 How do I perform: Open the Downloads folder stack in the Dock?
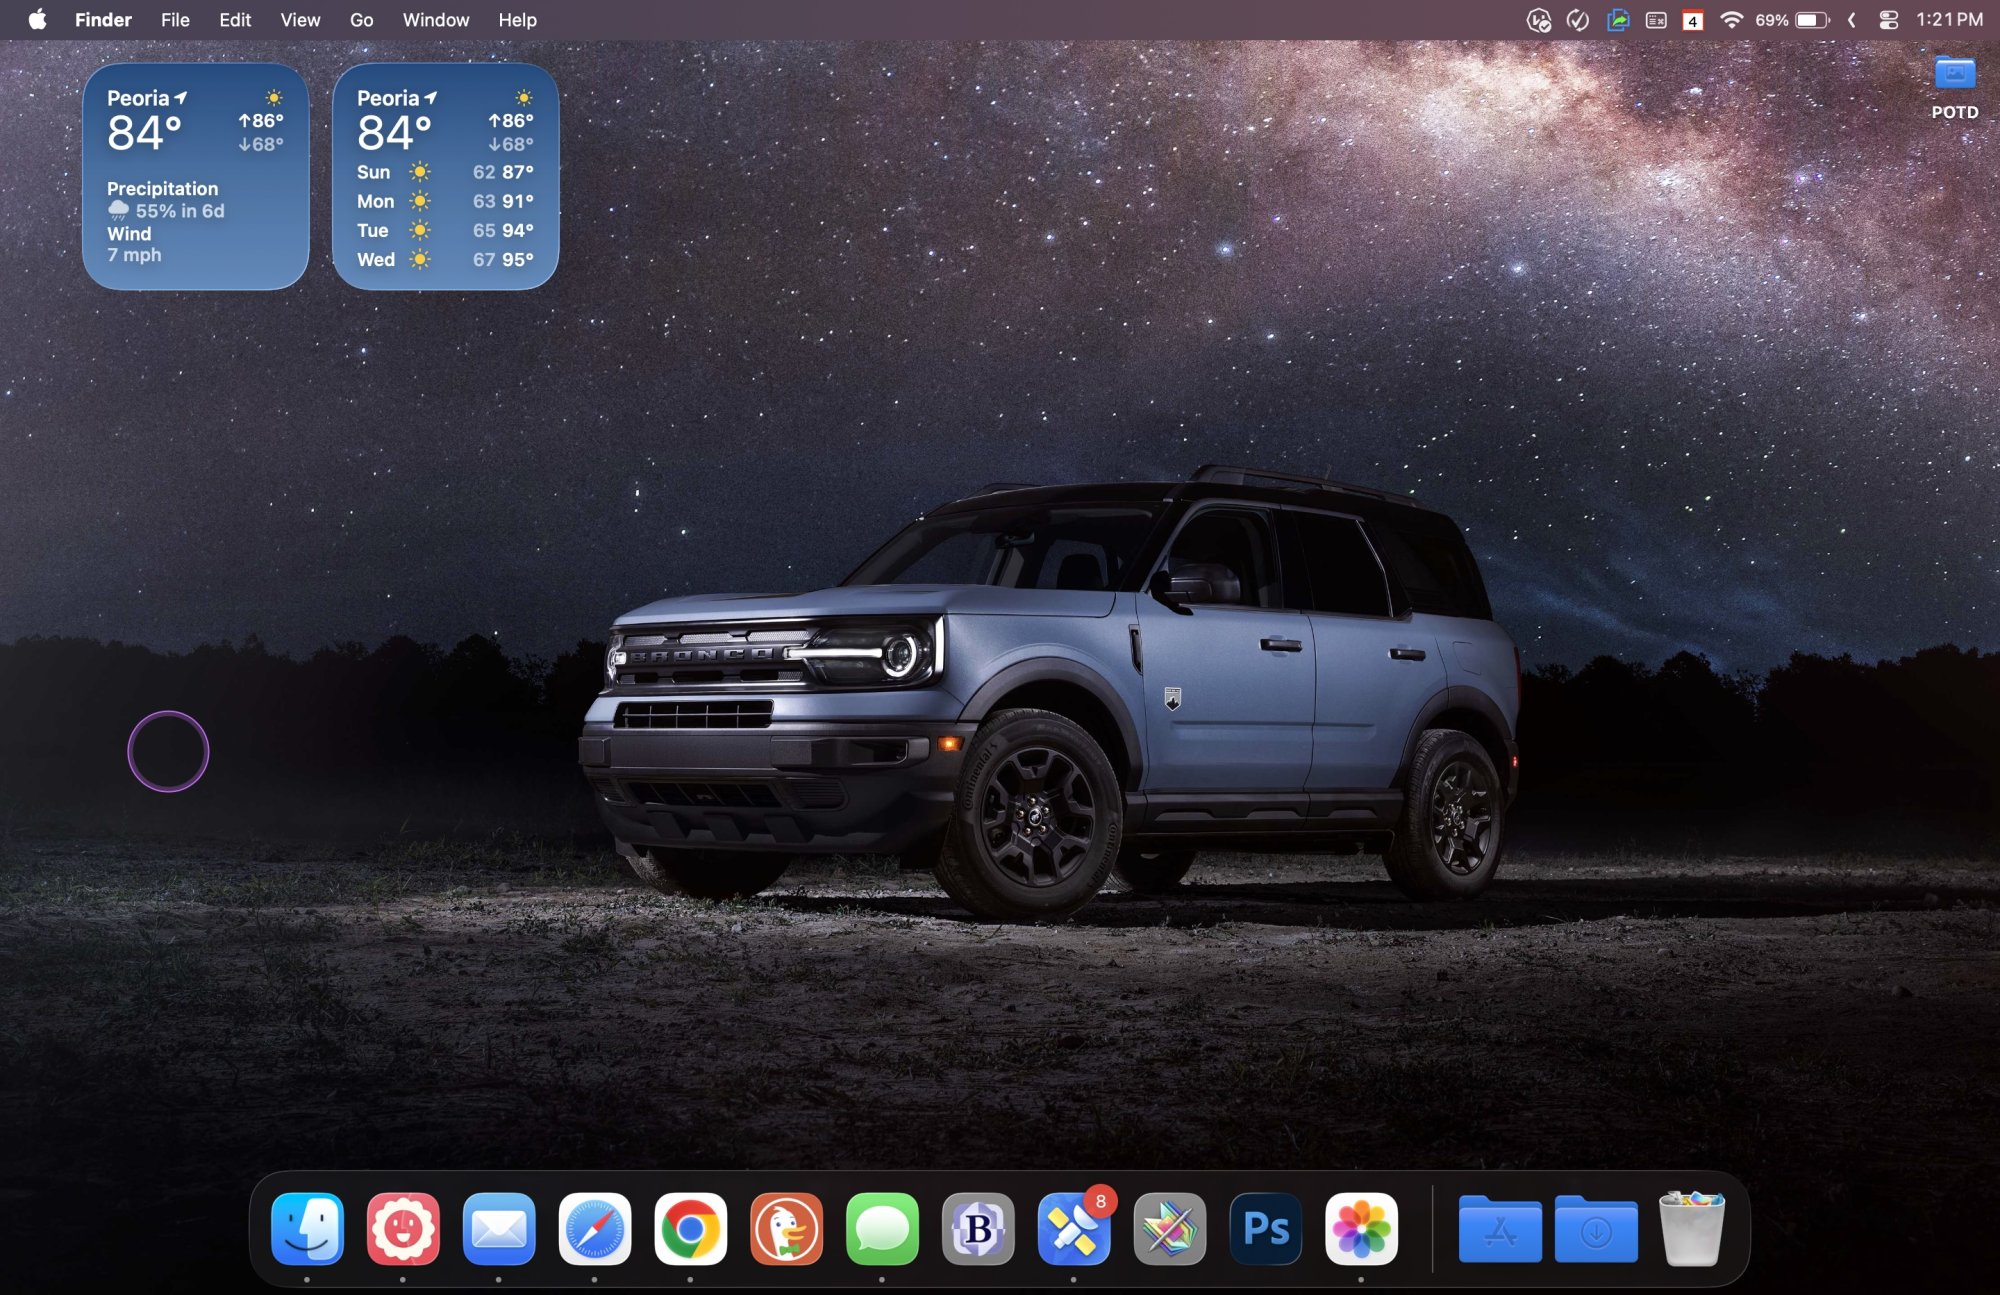(x=1596, y=1230)
